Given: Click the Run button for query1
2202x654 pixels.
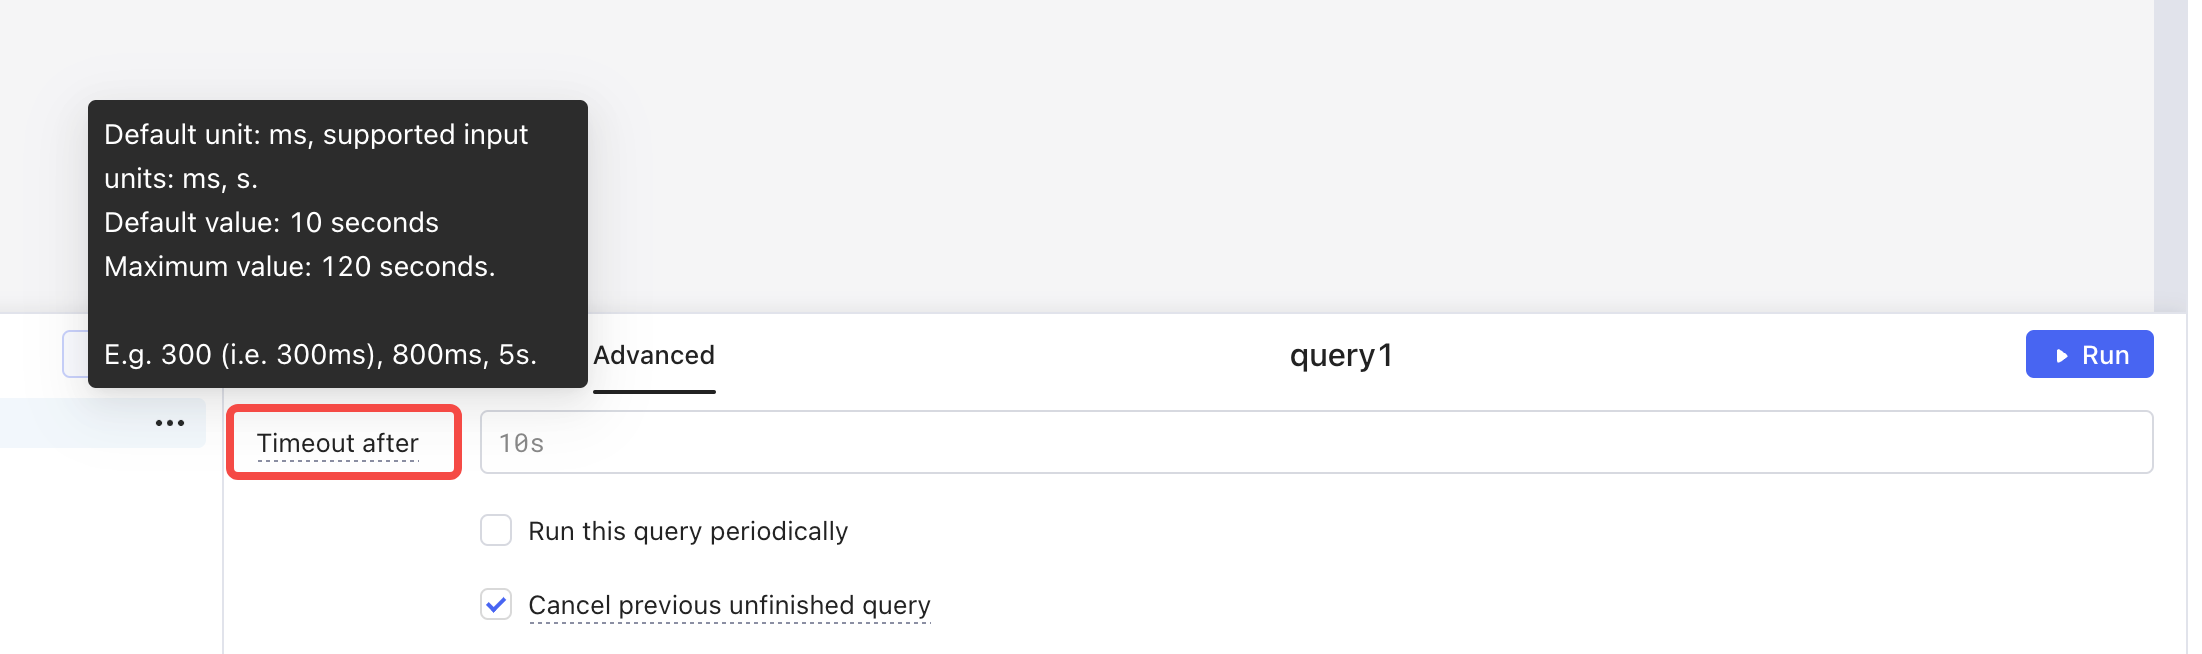Looking at the screenshot, I should [x=2090, y=353].
